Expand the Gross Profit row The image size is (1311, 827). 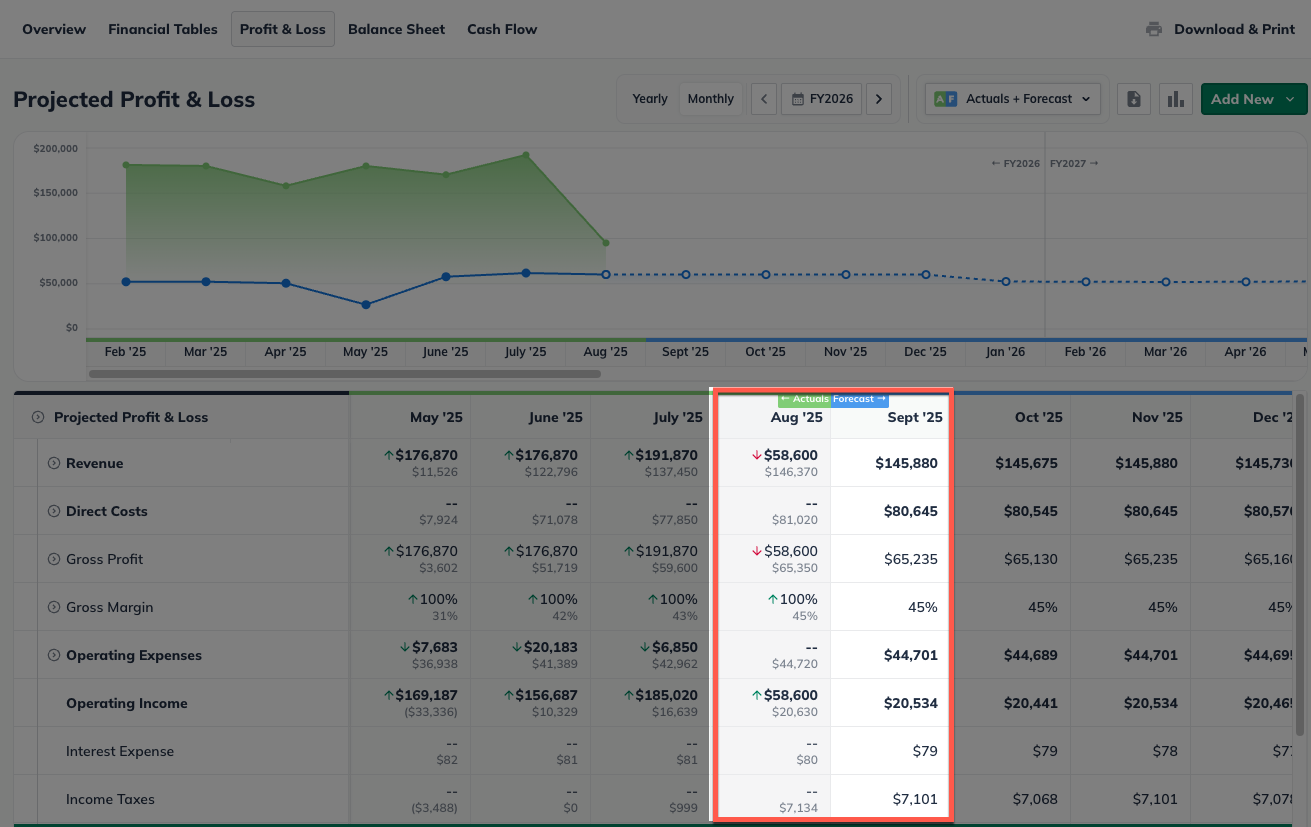55,559
